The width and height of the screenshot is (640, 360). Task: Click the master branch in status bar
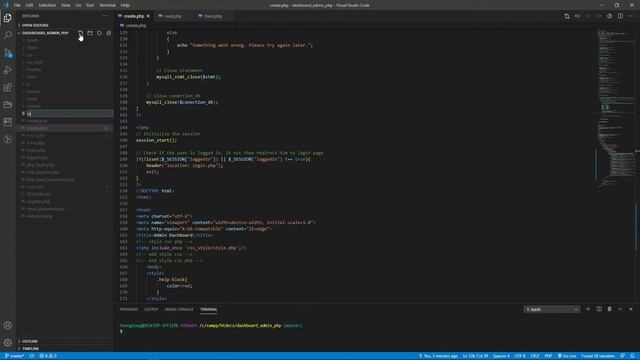click(14, 356)
